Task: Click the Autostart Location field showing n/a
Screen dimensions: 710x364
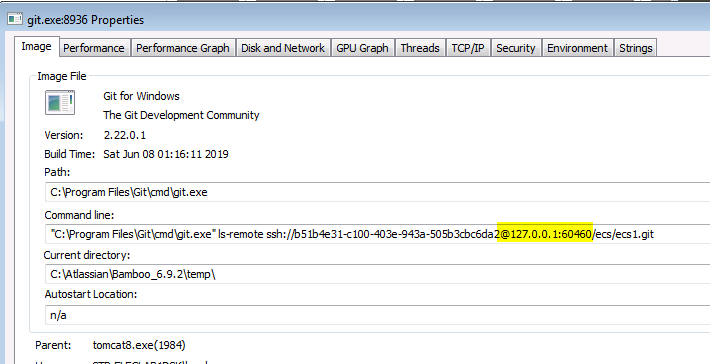Action: coord(378,315)
